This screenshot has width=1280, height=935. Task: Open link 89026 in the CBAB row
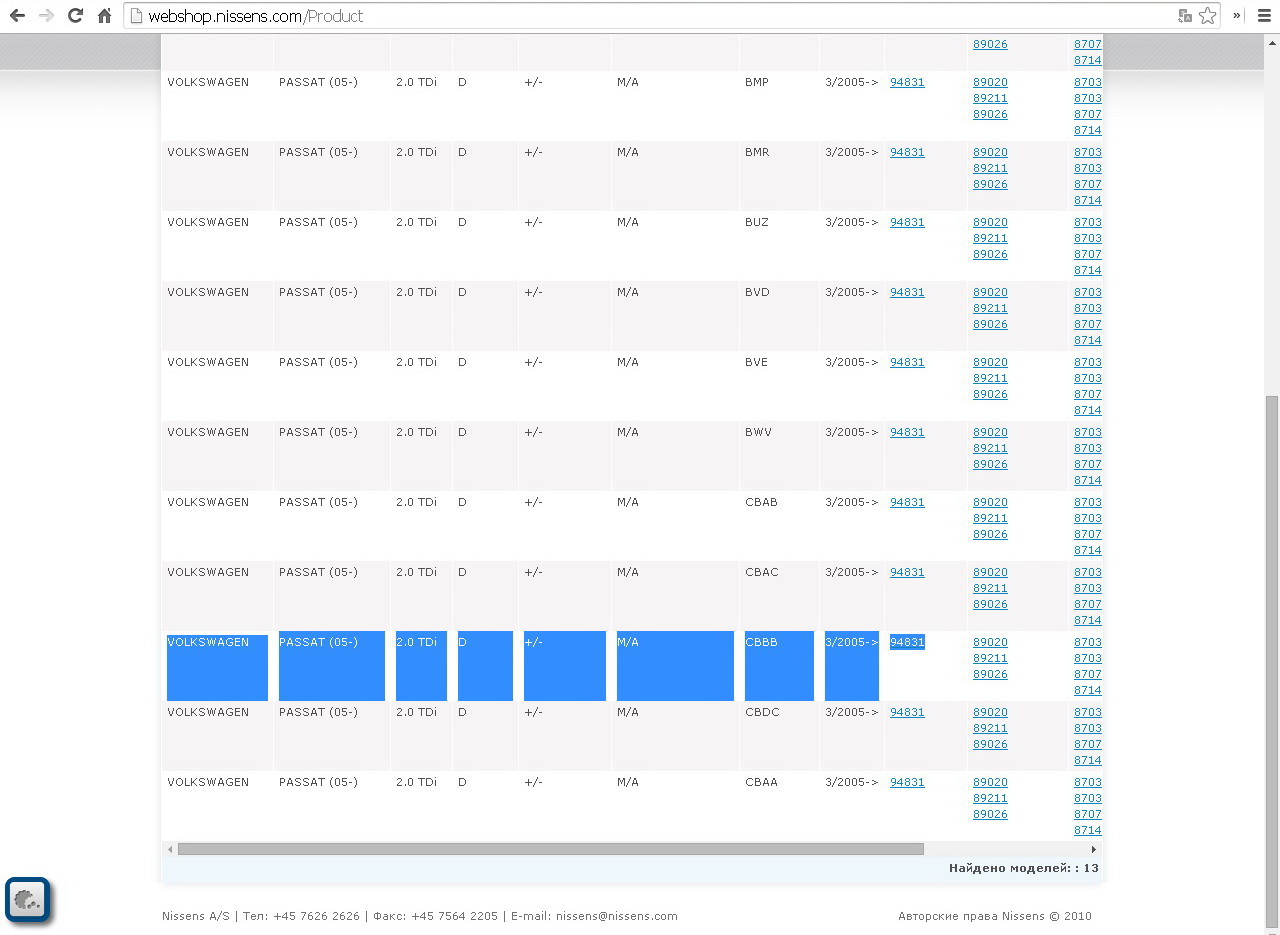click(x=990, y=534)
